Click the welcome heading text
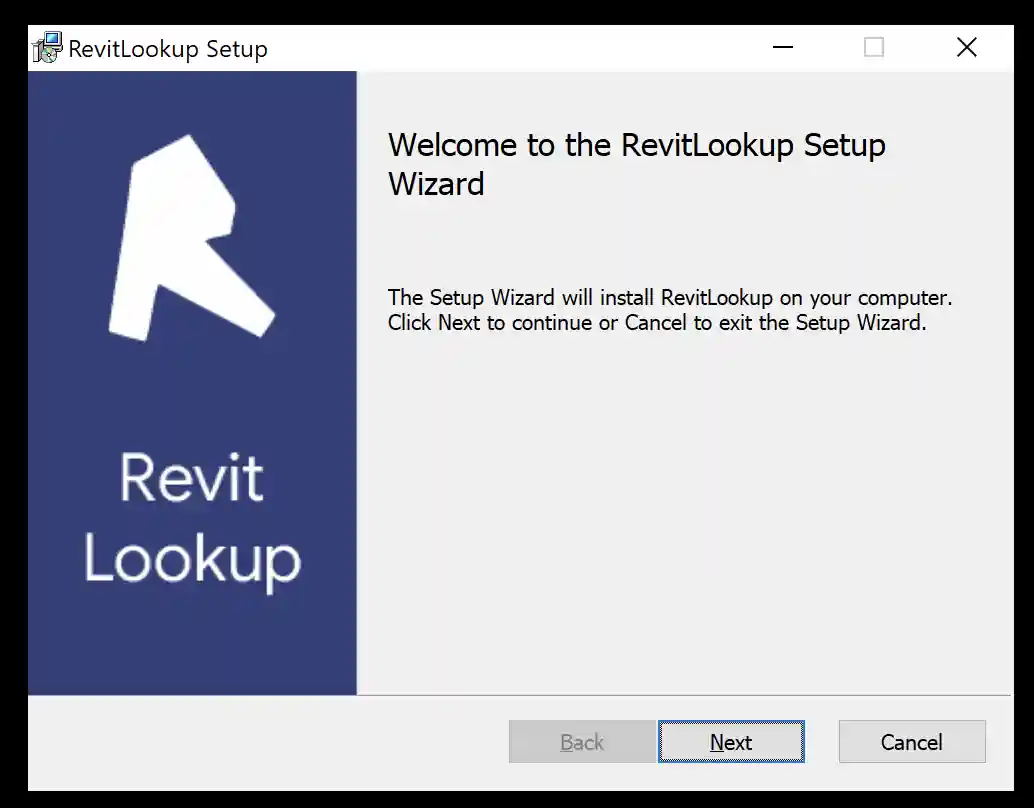This screenshot has height=808, width=1034. click(x=636, y=163)
